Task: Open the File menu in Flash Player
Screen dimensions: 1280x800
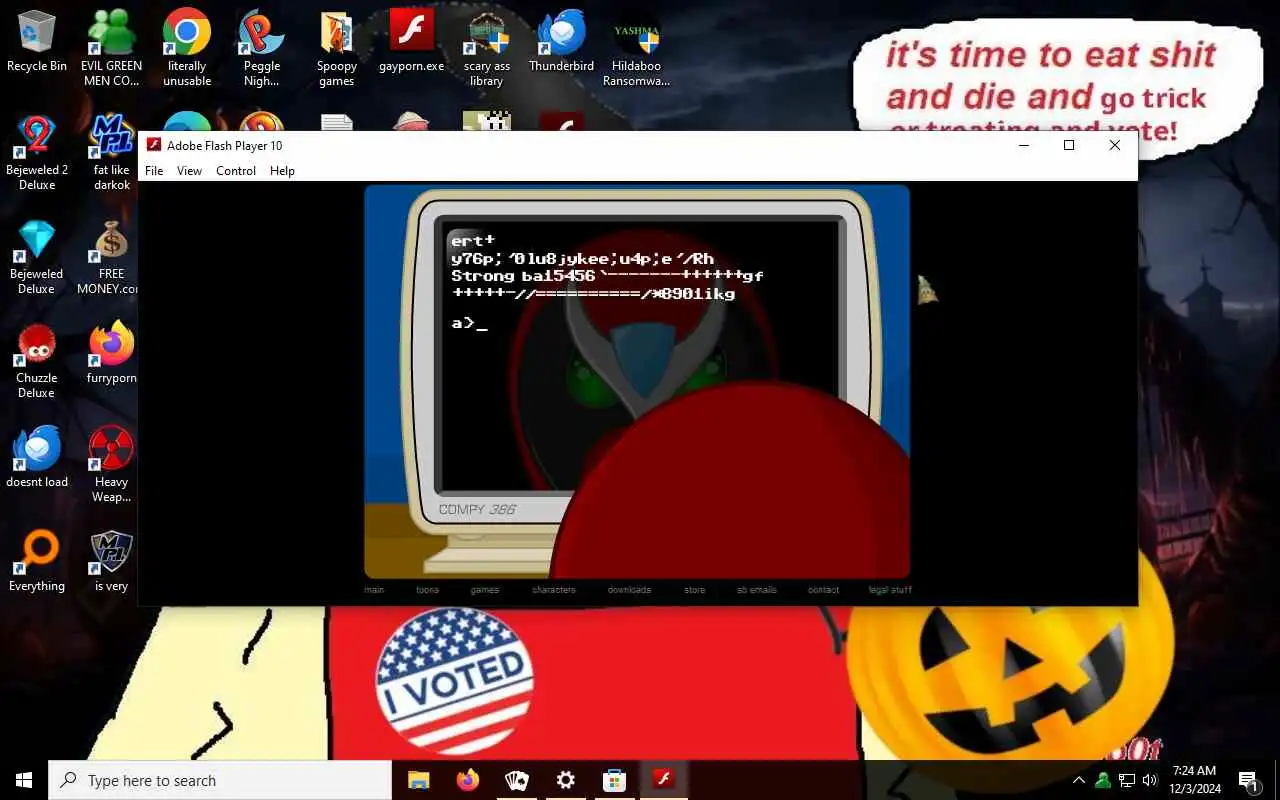Action: pyautogui.click(x=154, y=171)
